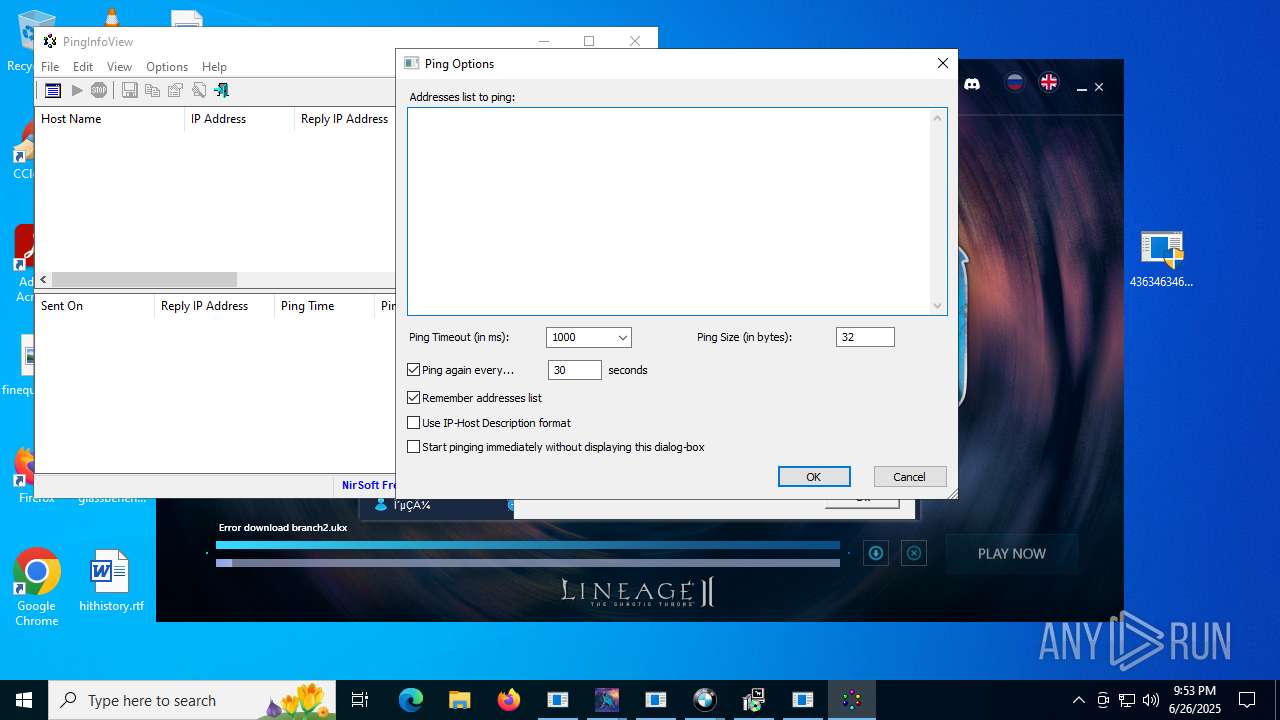The image size is (1280, 720).
Task: Click the BMW logo taskbar icon
Action: click(x=705, y=700)
